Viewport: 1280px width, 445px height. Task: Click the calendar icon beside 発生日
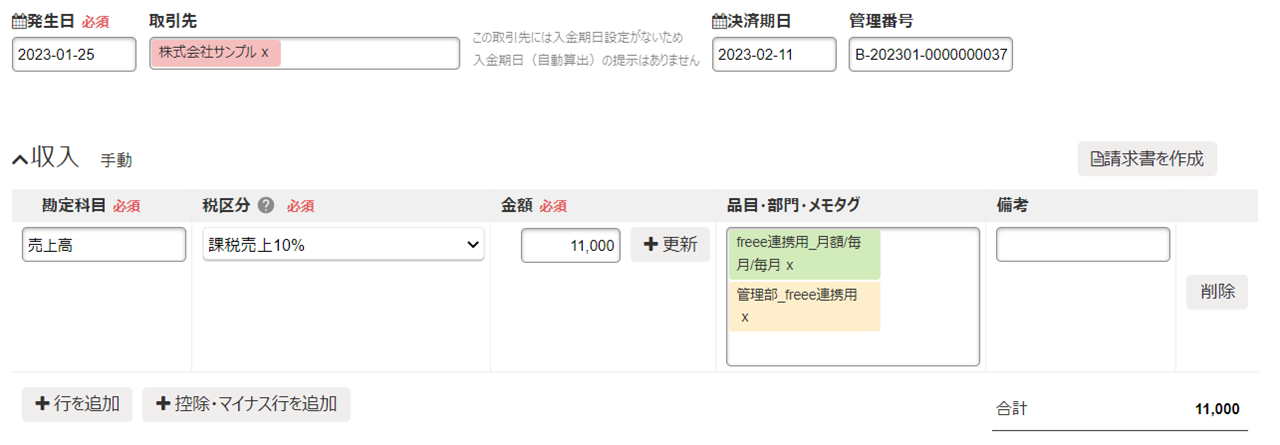click(18, 20)
